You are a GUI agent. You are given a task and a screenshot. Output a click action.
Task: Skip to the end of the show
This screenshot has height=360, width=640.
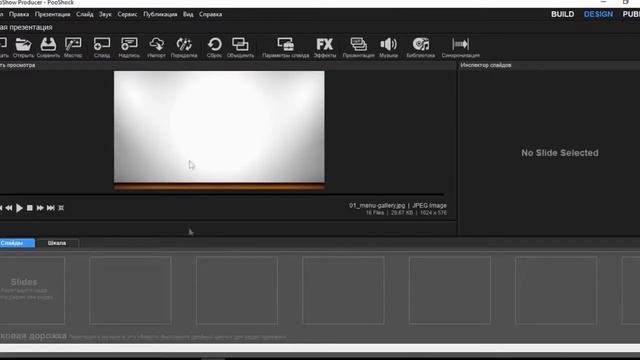51,208
